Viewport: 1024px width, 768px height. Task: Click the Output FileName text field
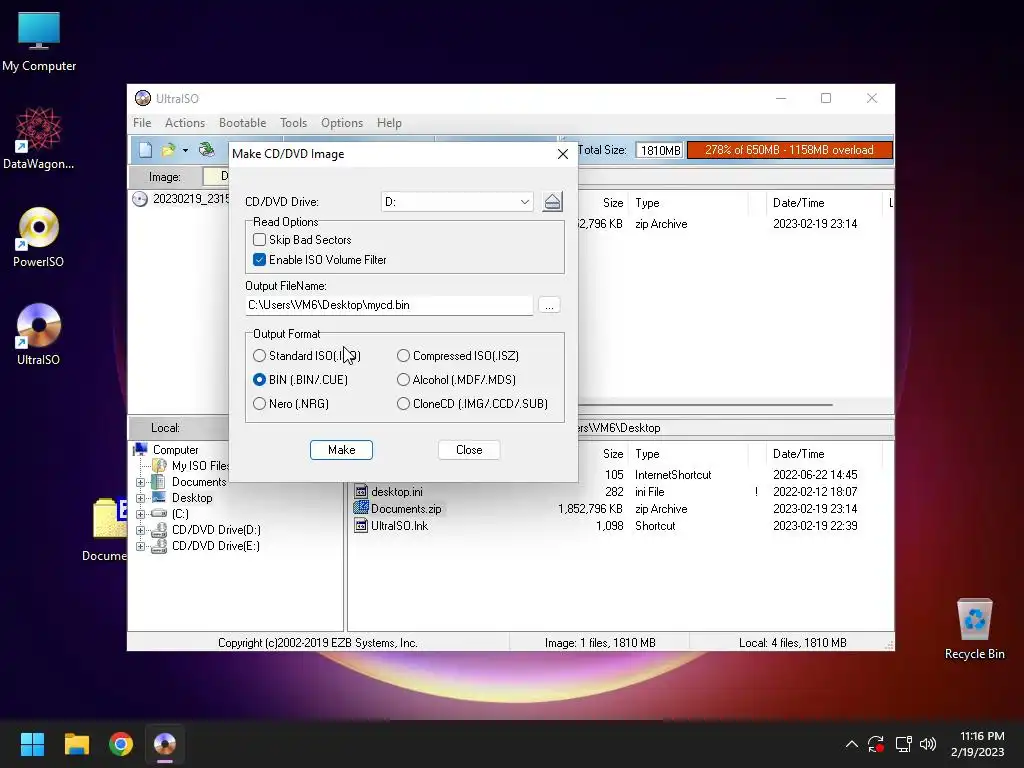(x=389, y=305)
